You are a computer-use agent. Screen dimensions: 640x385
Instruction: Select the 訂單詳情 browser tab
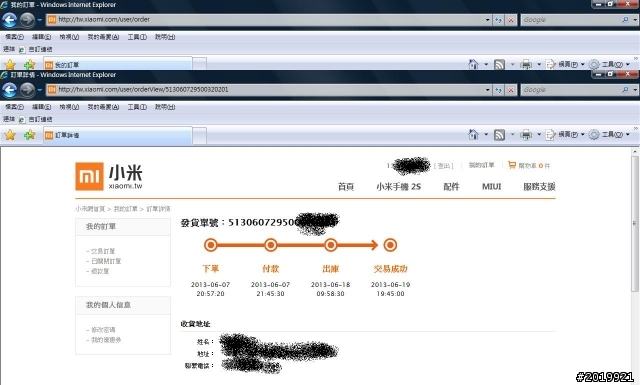tap(118, 135)
